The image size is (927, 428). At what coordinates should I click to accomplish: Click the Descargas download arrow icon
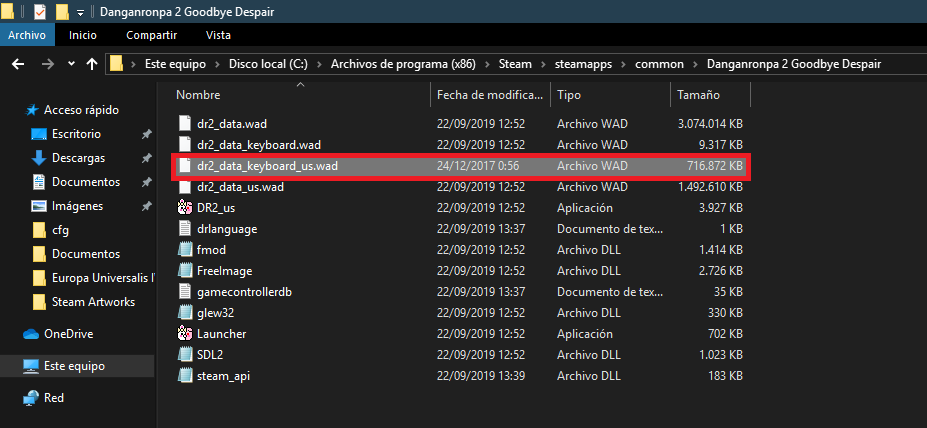(x=39, y=158)
